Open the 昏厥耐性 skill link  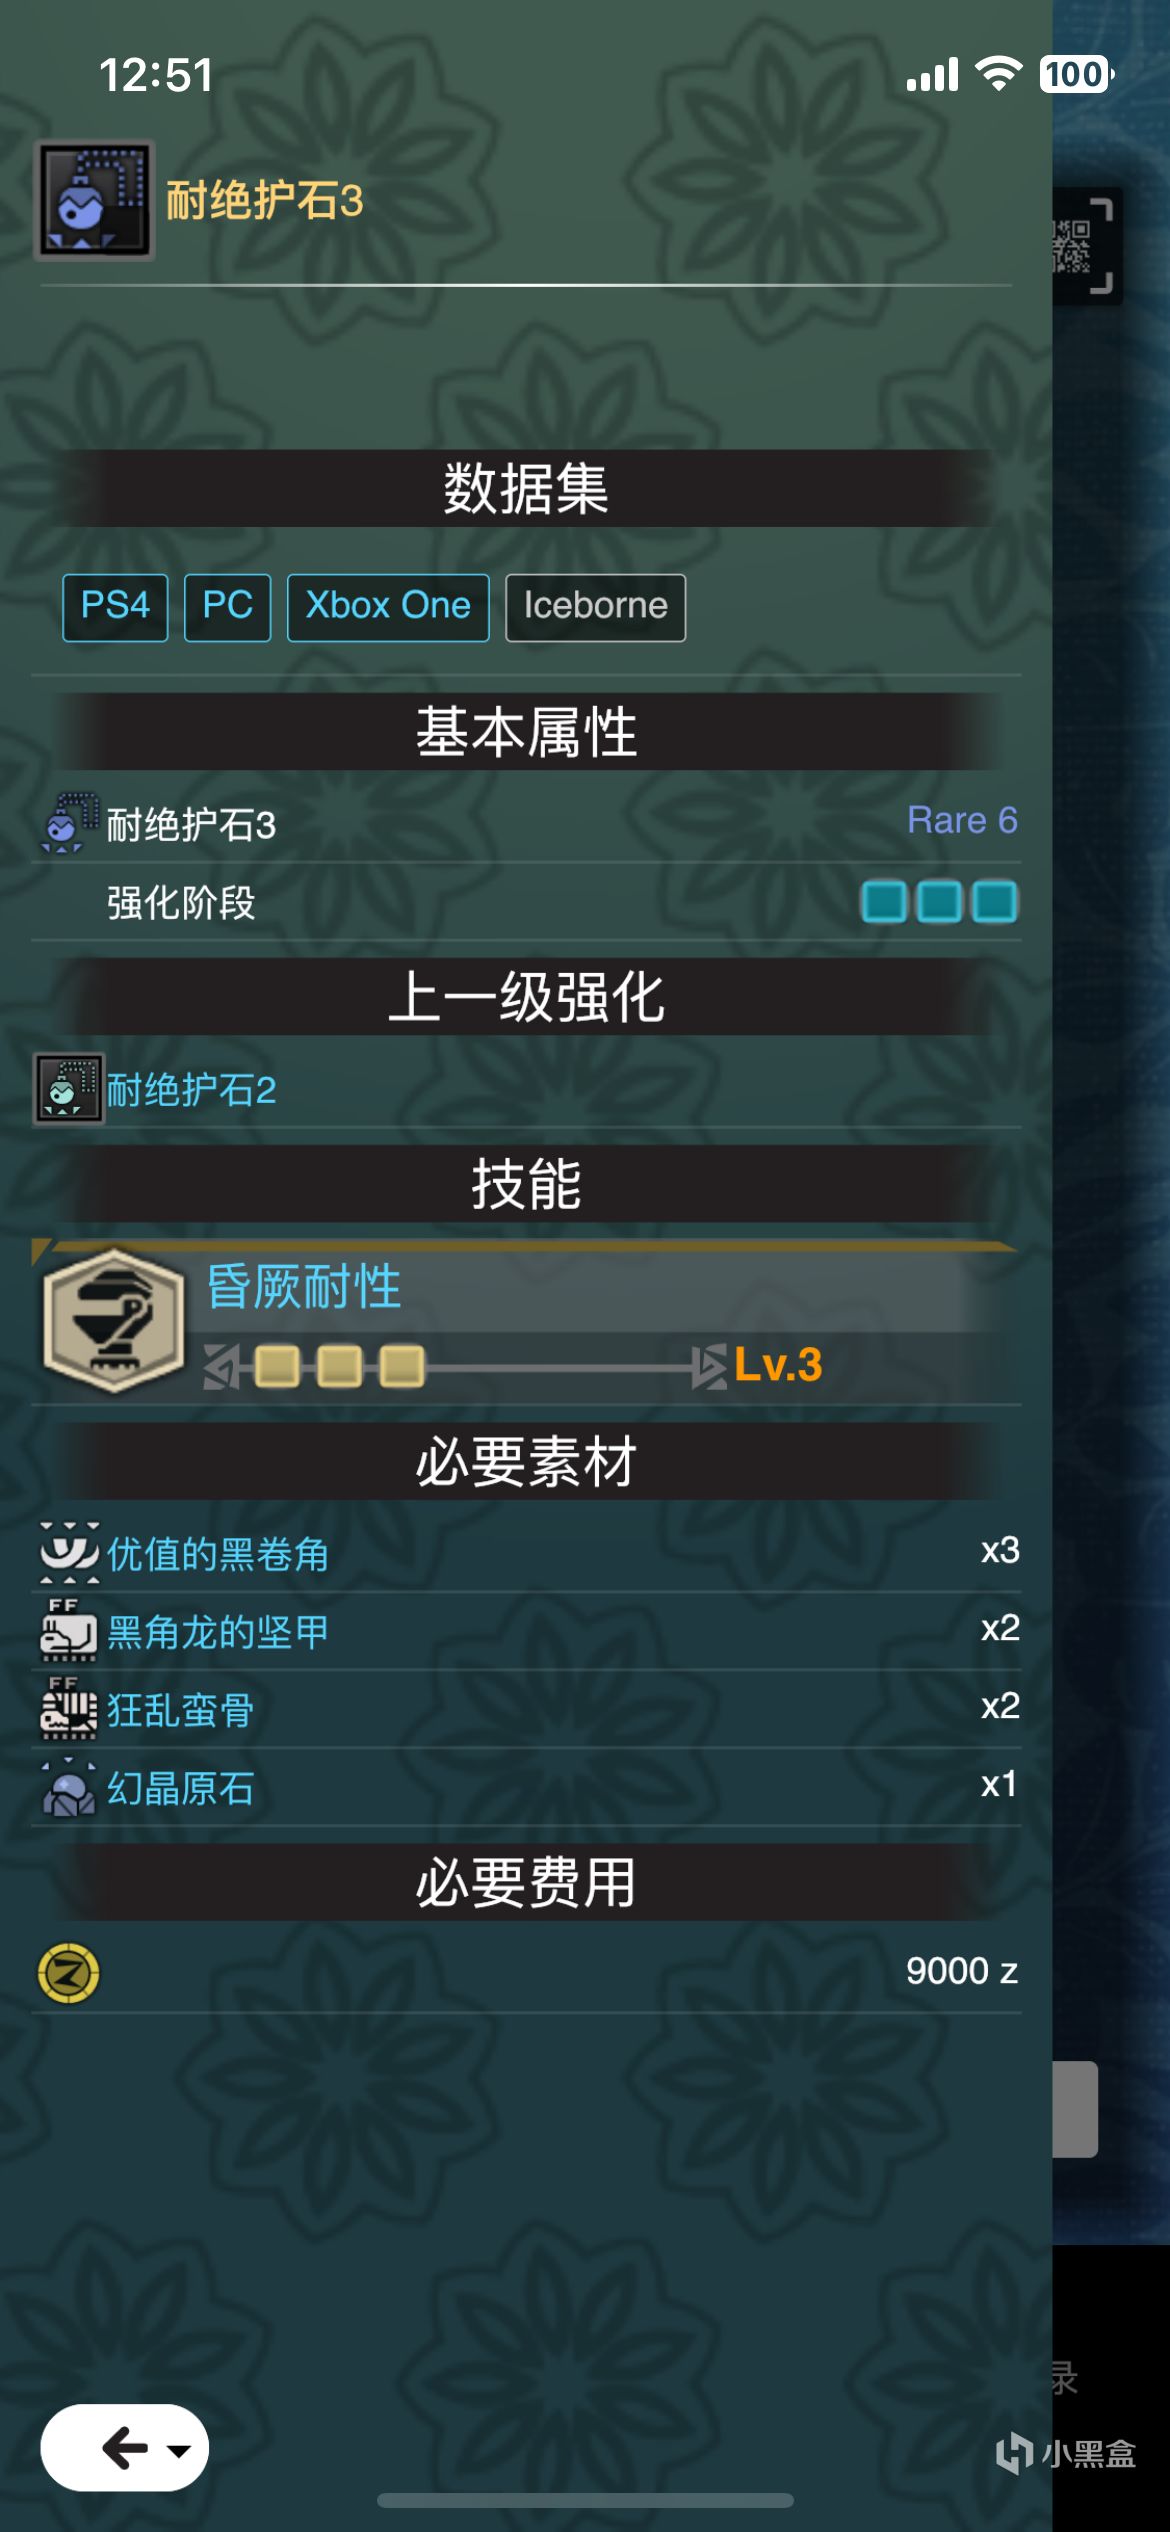[303, 1286]
